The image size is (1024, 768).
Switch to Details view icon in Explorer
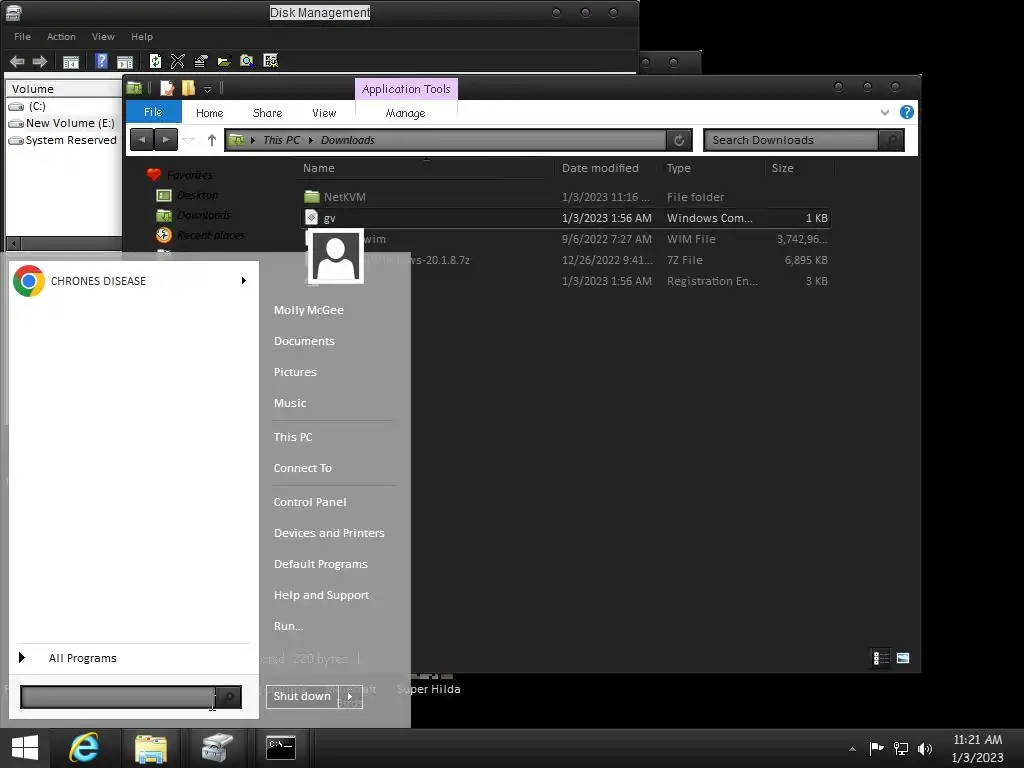point(881,658)
